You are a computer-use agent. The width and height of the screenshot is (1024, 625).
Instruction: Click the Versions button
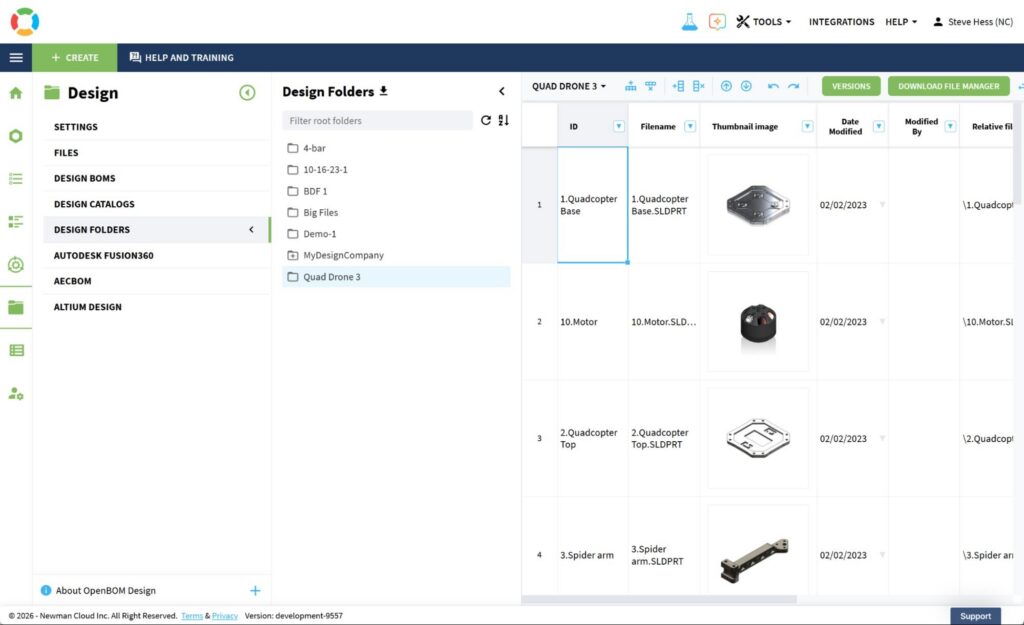tap(851, 86)
